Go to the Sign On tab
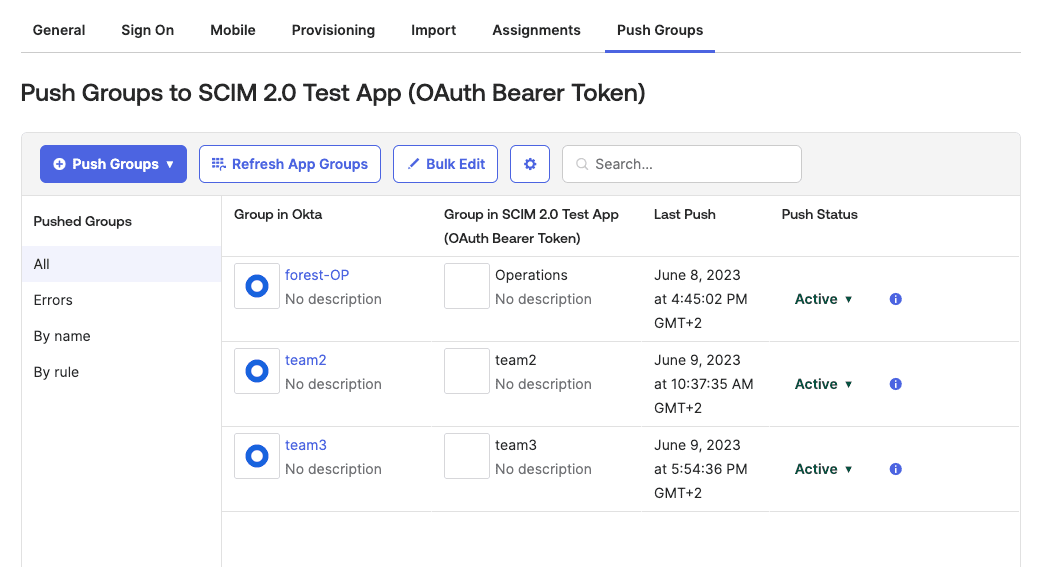The width and height of the screenshot is (1061, 567). tap(148, 30)
